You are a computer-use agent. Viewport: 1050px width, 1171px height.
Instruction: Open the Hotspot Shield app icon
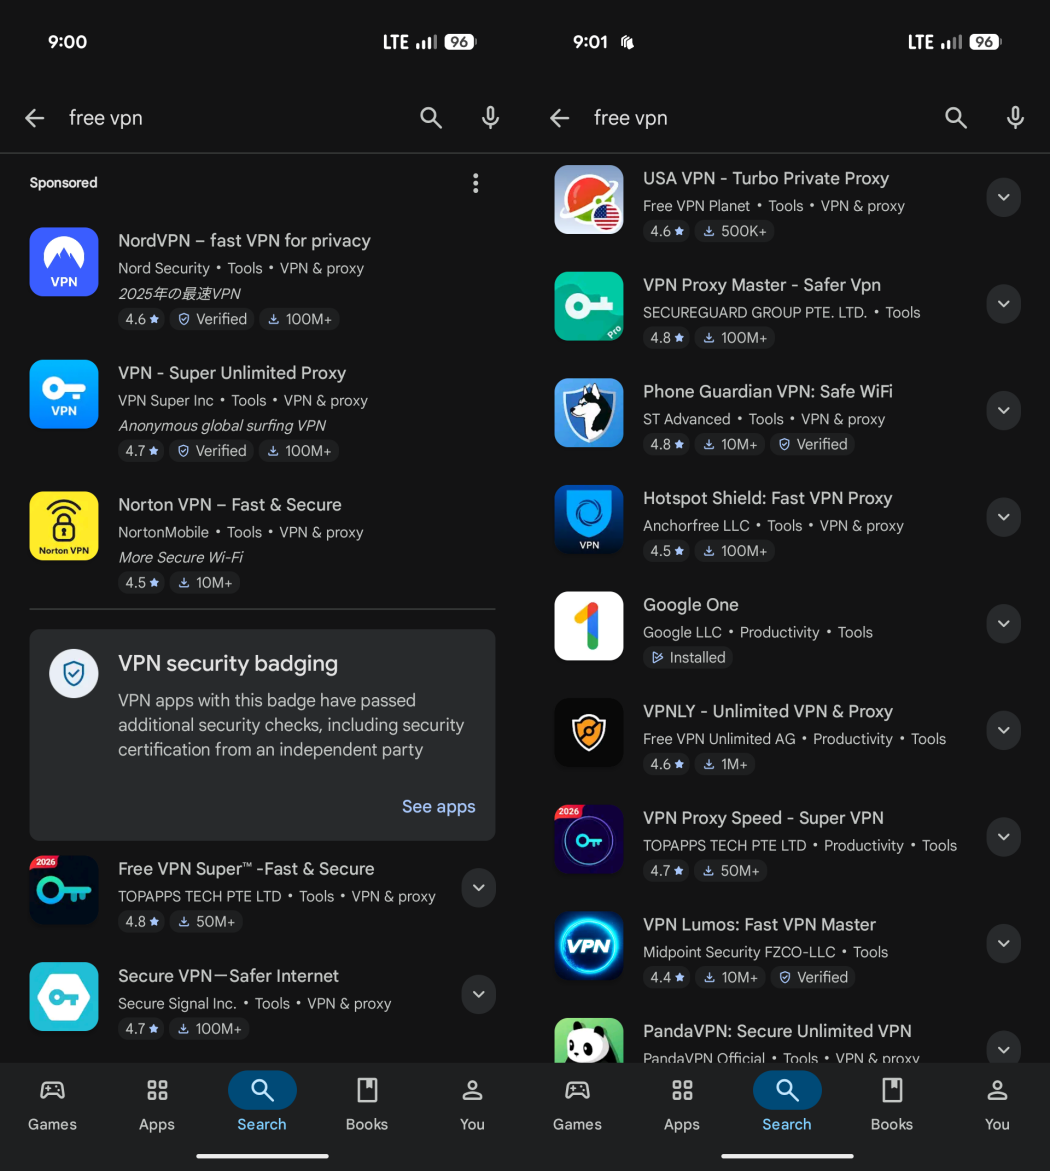(x=589, y=519)
